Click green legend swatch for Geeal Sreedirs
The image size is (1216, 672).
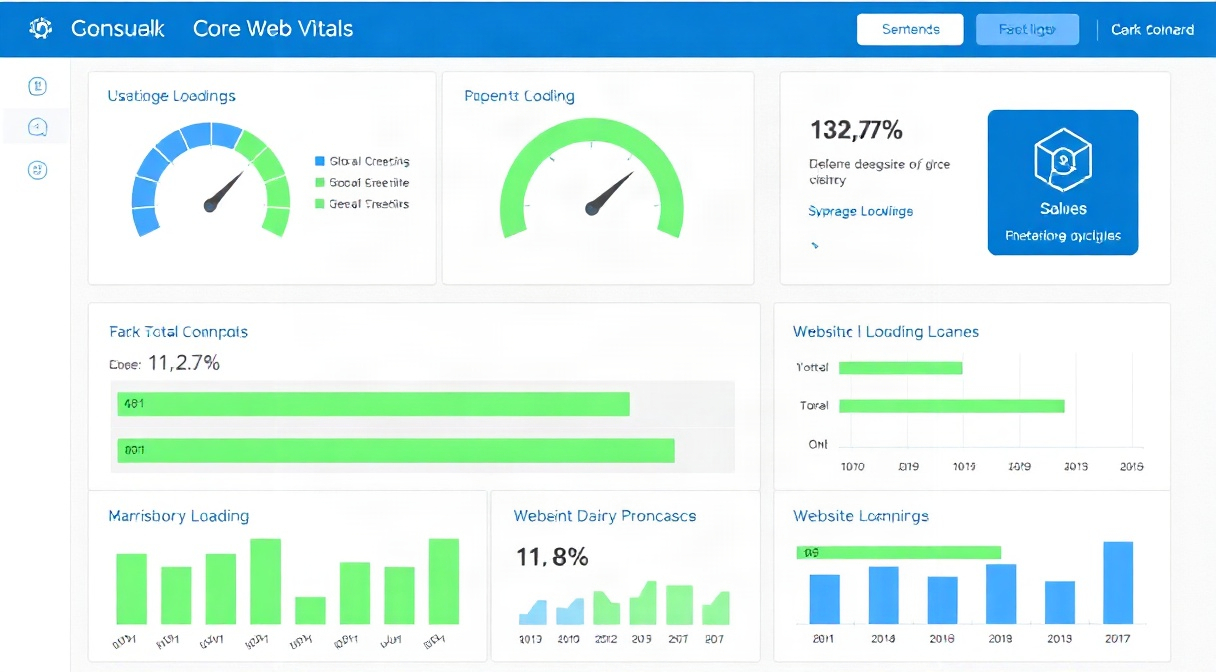pyautogui.click(x=320, y=203)
